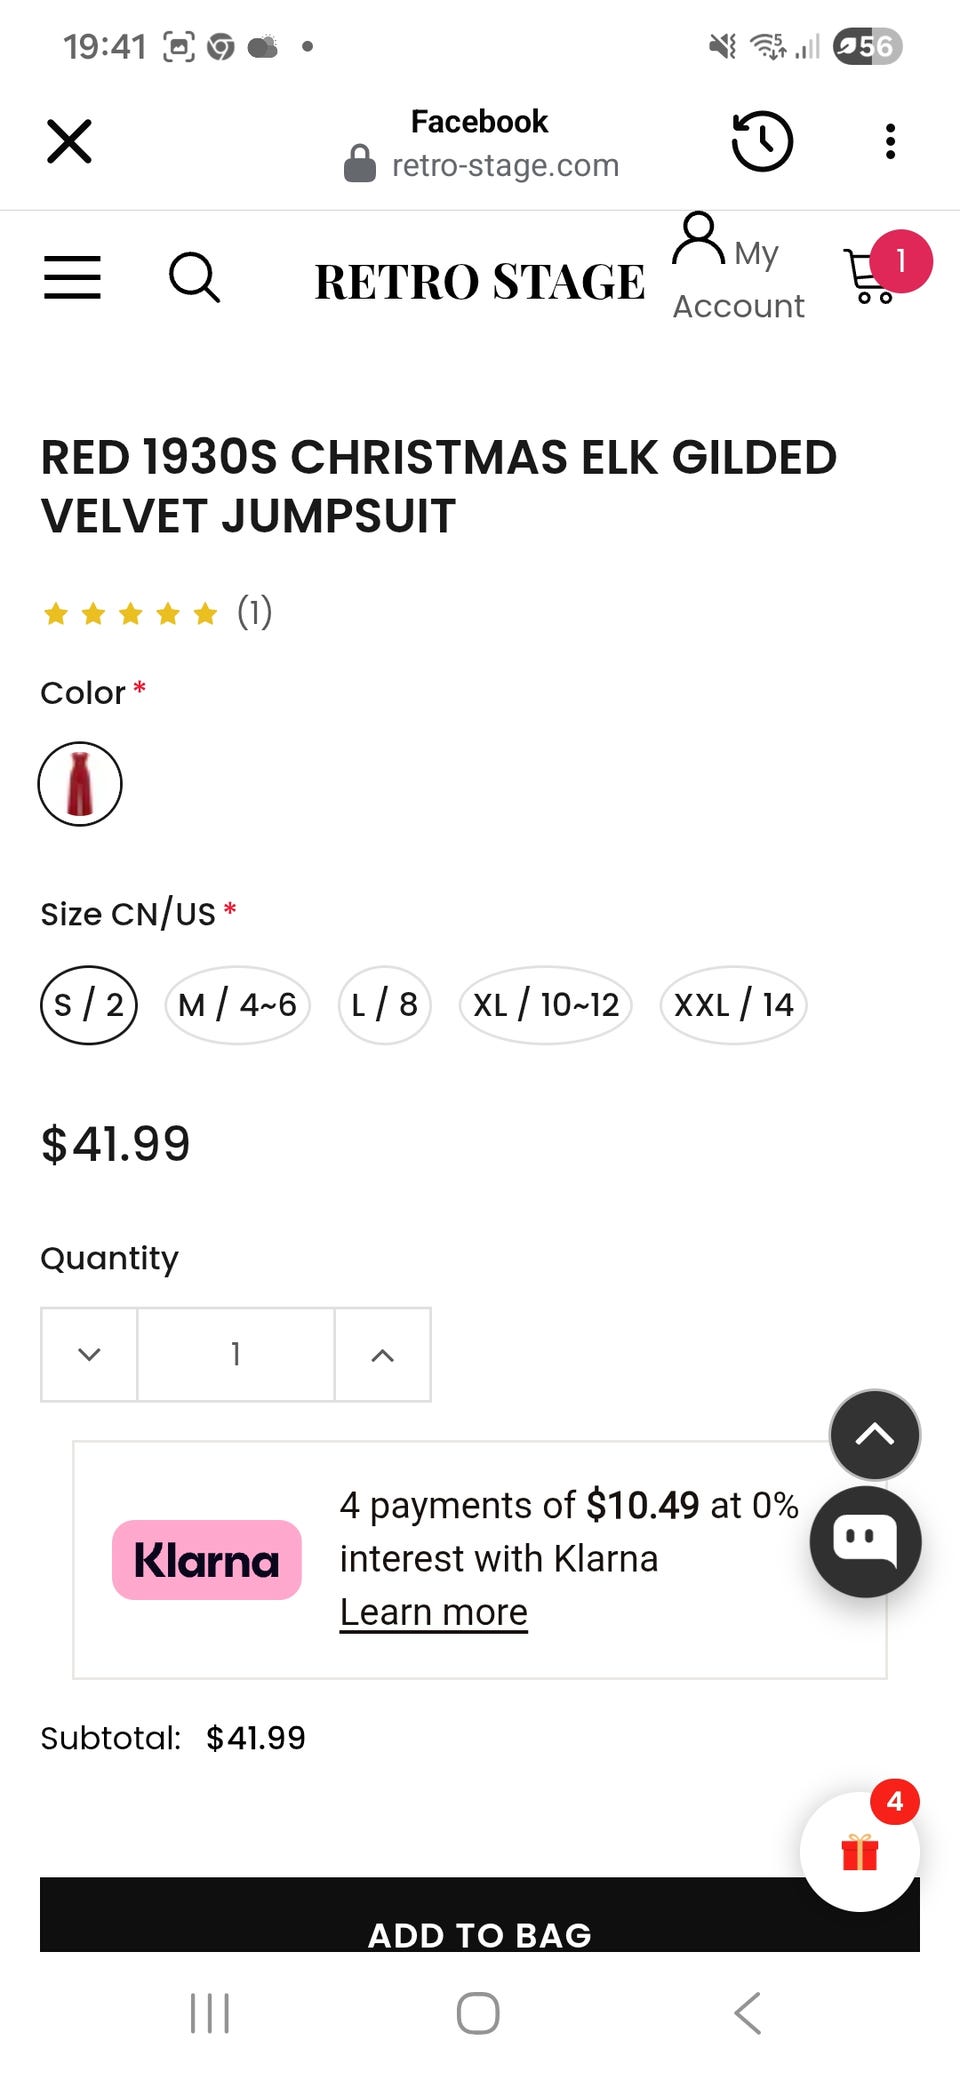The height and width of the screenshot is (2080, 960).
Task: Select size S / 2
Action: pos(89,1005)
